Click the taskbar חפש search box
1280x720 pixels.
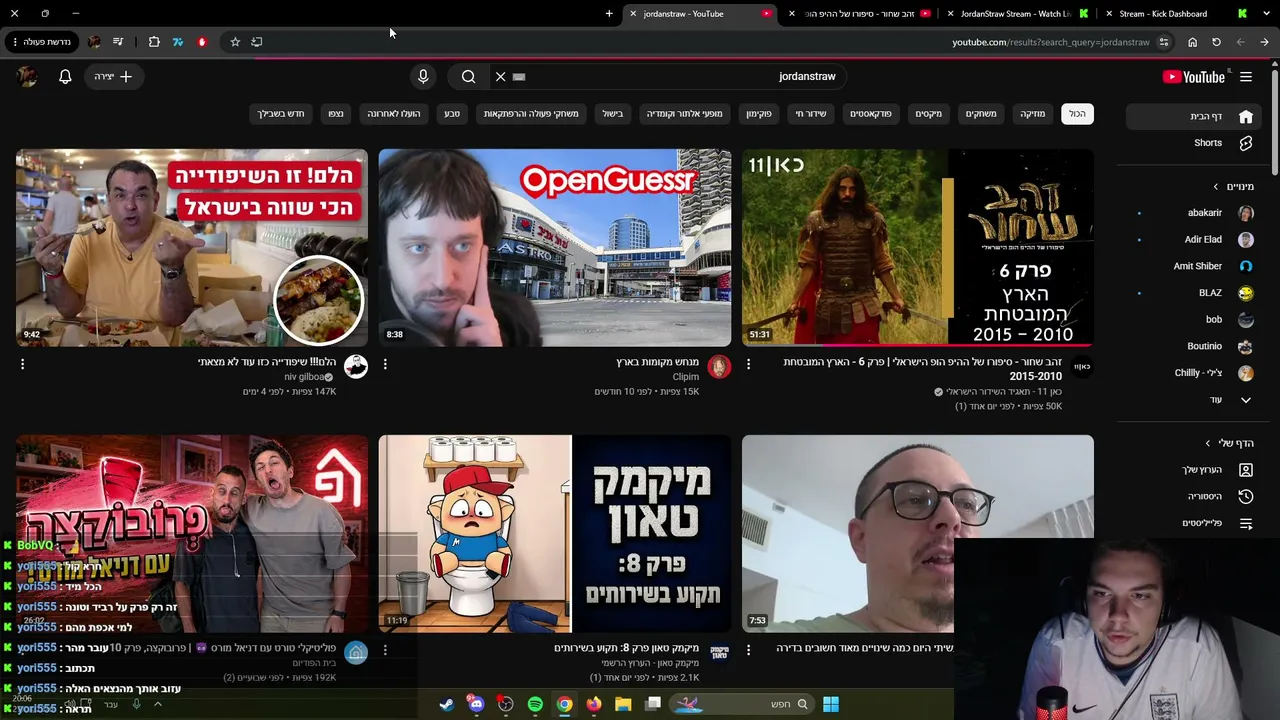742,704
